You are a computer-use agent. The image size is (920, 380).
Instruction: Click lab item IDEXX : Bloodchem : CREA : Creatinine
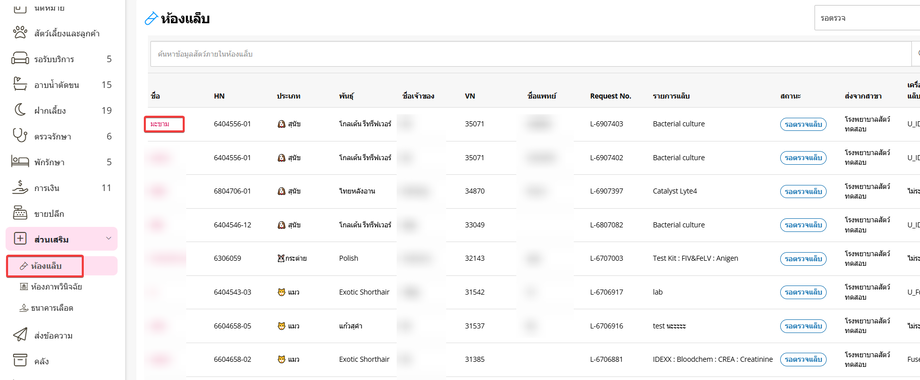(x=712, y=359)
